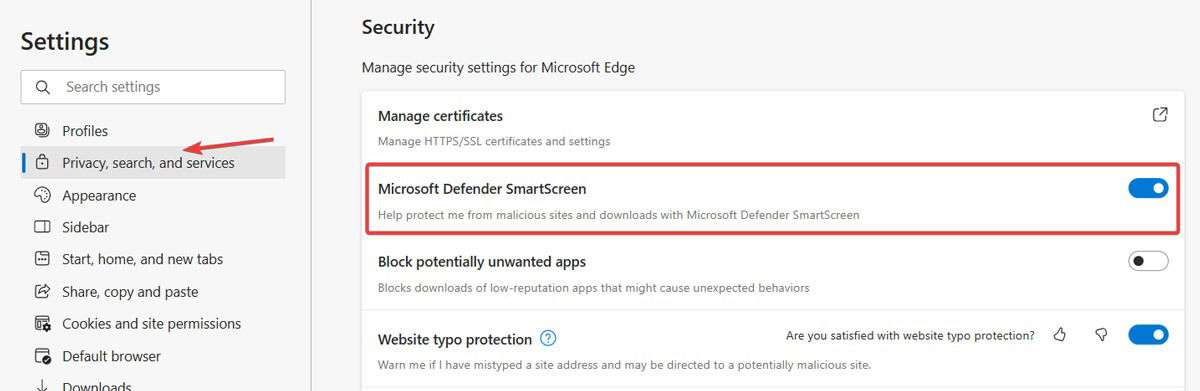1200x391 pixels.
Task: Click the thumbs down feedback icon
Action: coord(1101,335)
